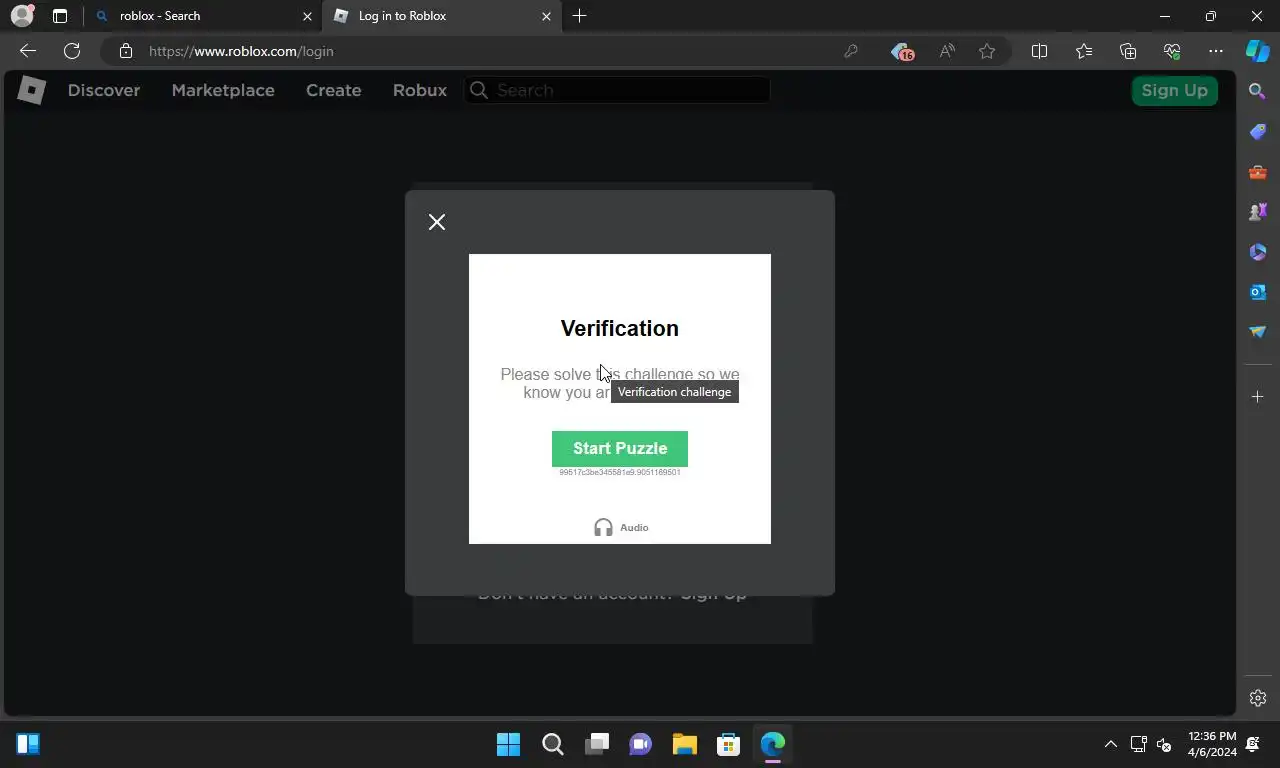Open the Create page
Screen dimensions: 1280x768
tap(334, 90)
